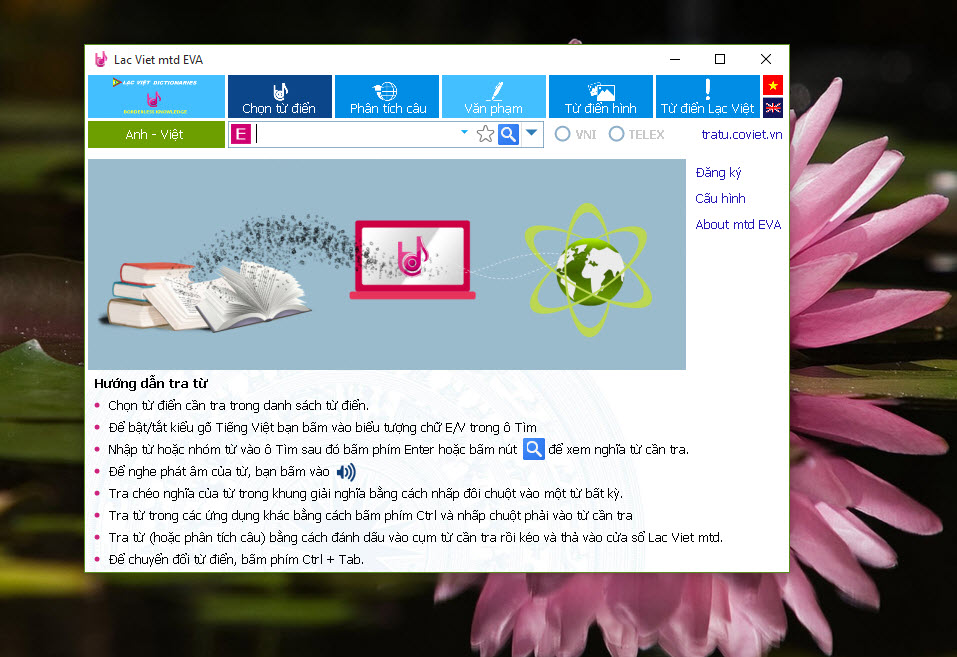Click the Lạc Việt Dictionaries logo
The image size is (957, 657).
click(155, 97)
